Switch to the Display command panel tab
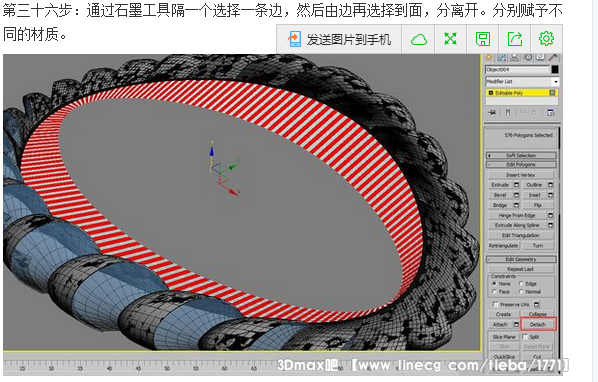The height and width of the screenshot is (382, 598). pos(540,58)
